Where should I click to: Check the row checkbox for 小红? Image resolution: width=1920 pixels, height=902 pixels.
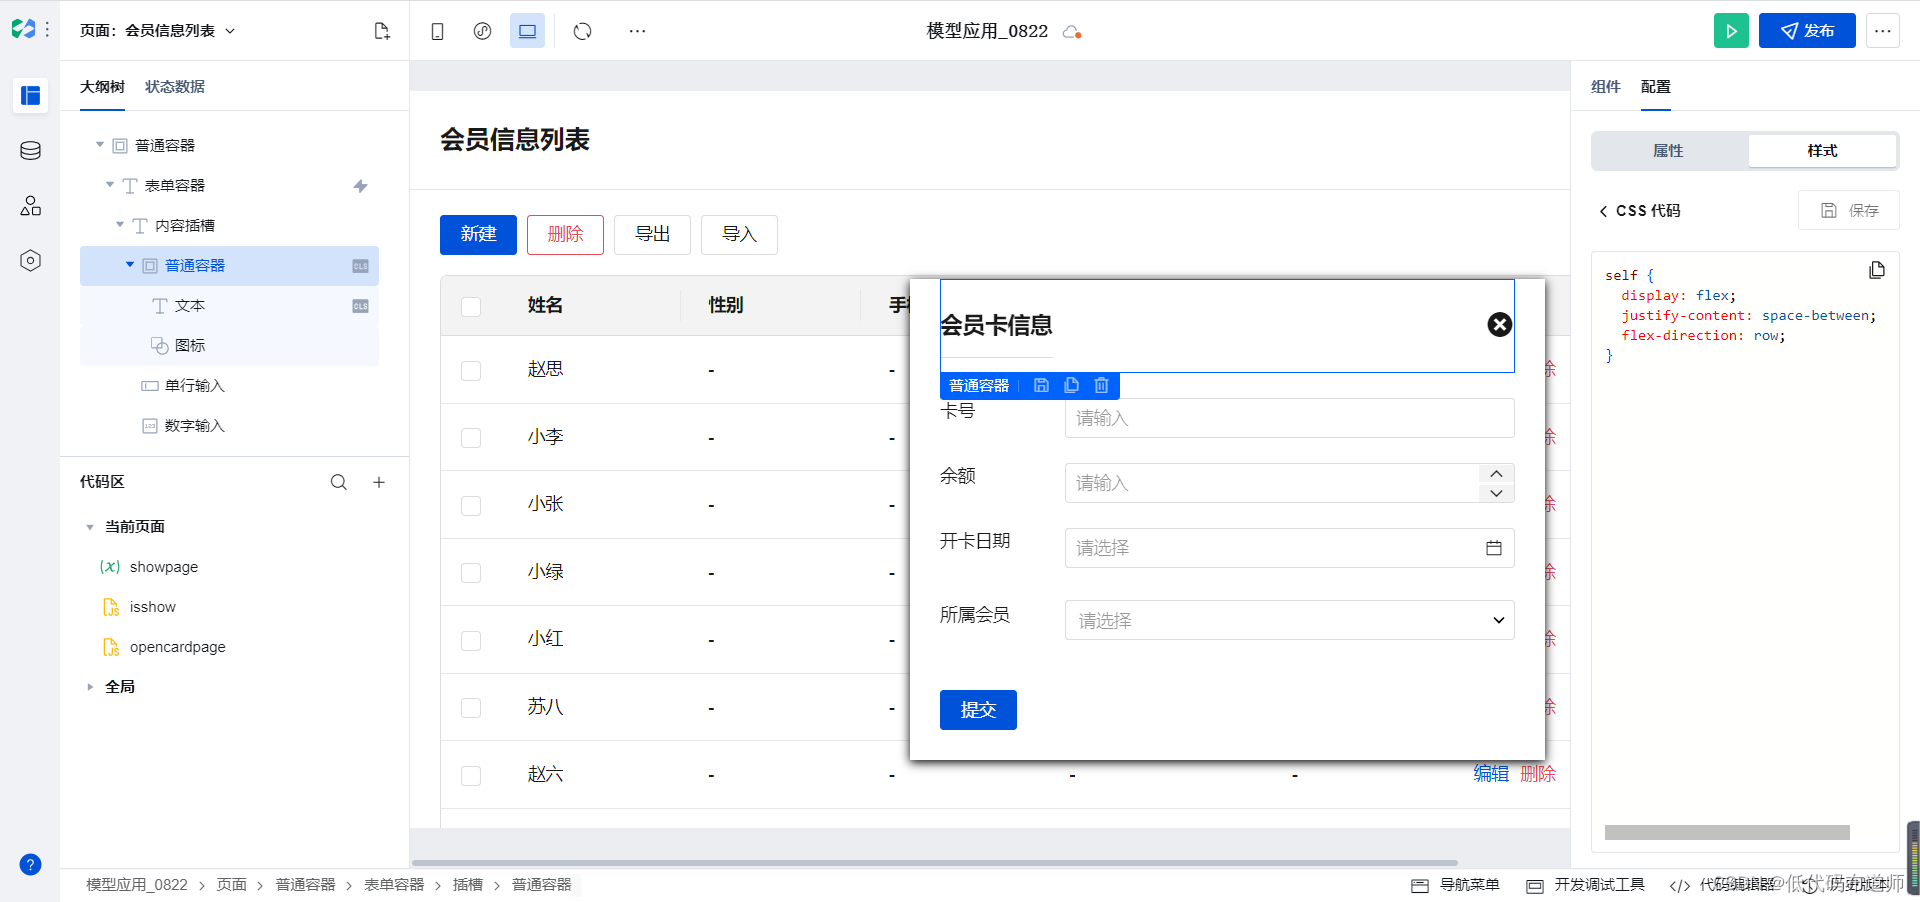[x=471, y=641]
